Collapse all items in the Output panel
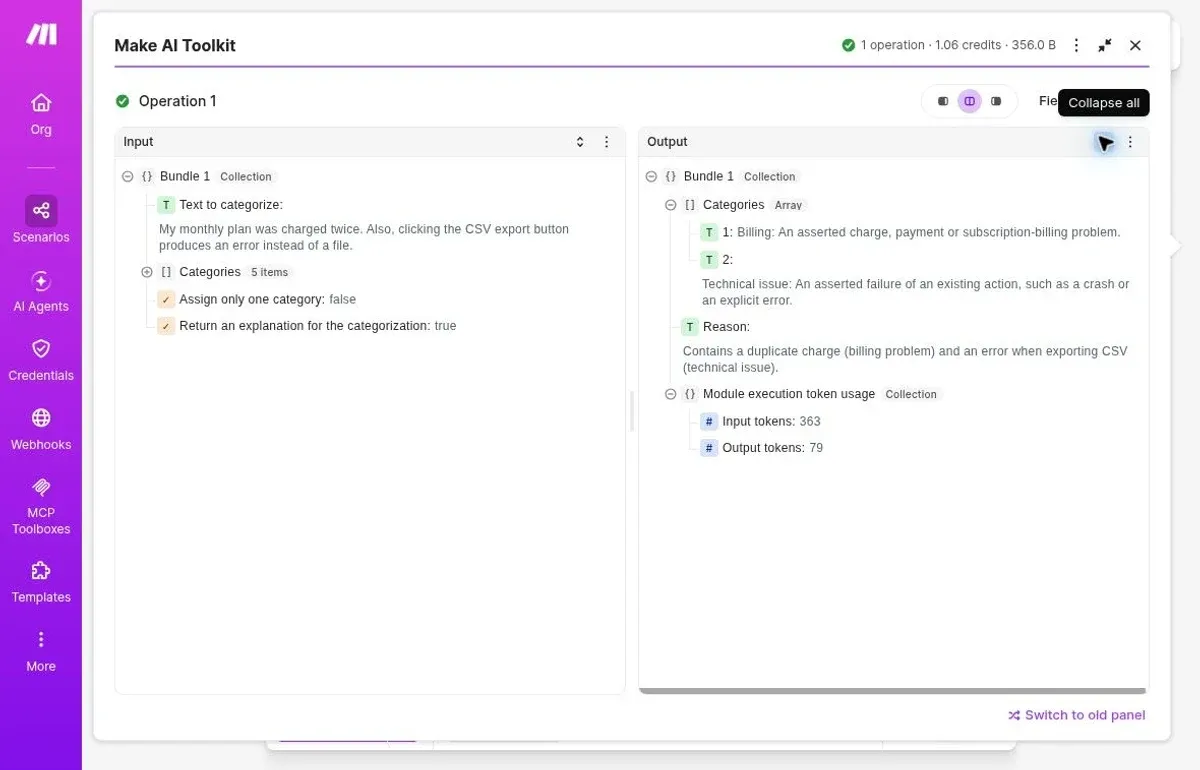This screenshot has height=770, width=1200. pyautogui.click(x=1104, y=142)
